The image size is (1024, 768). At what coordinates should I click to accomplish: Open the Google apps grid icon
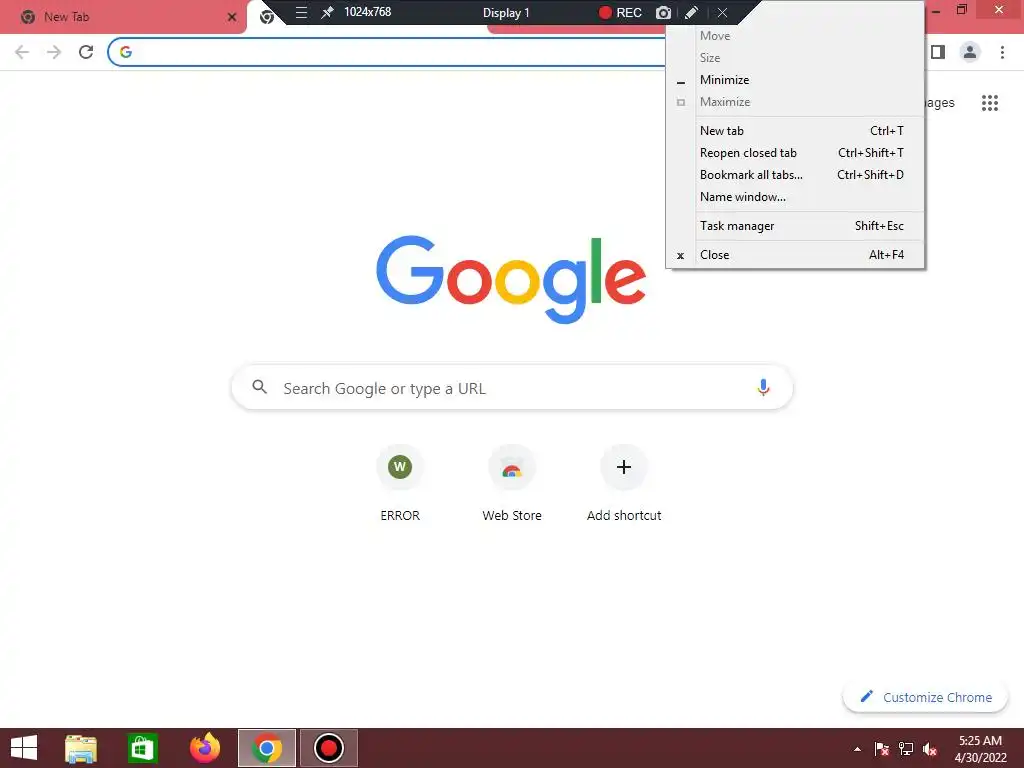[989, 103]
